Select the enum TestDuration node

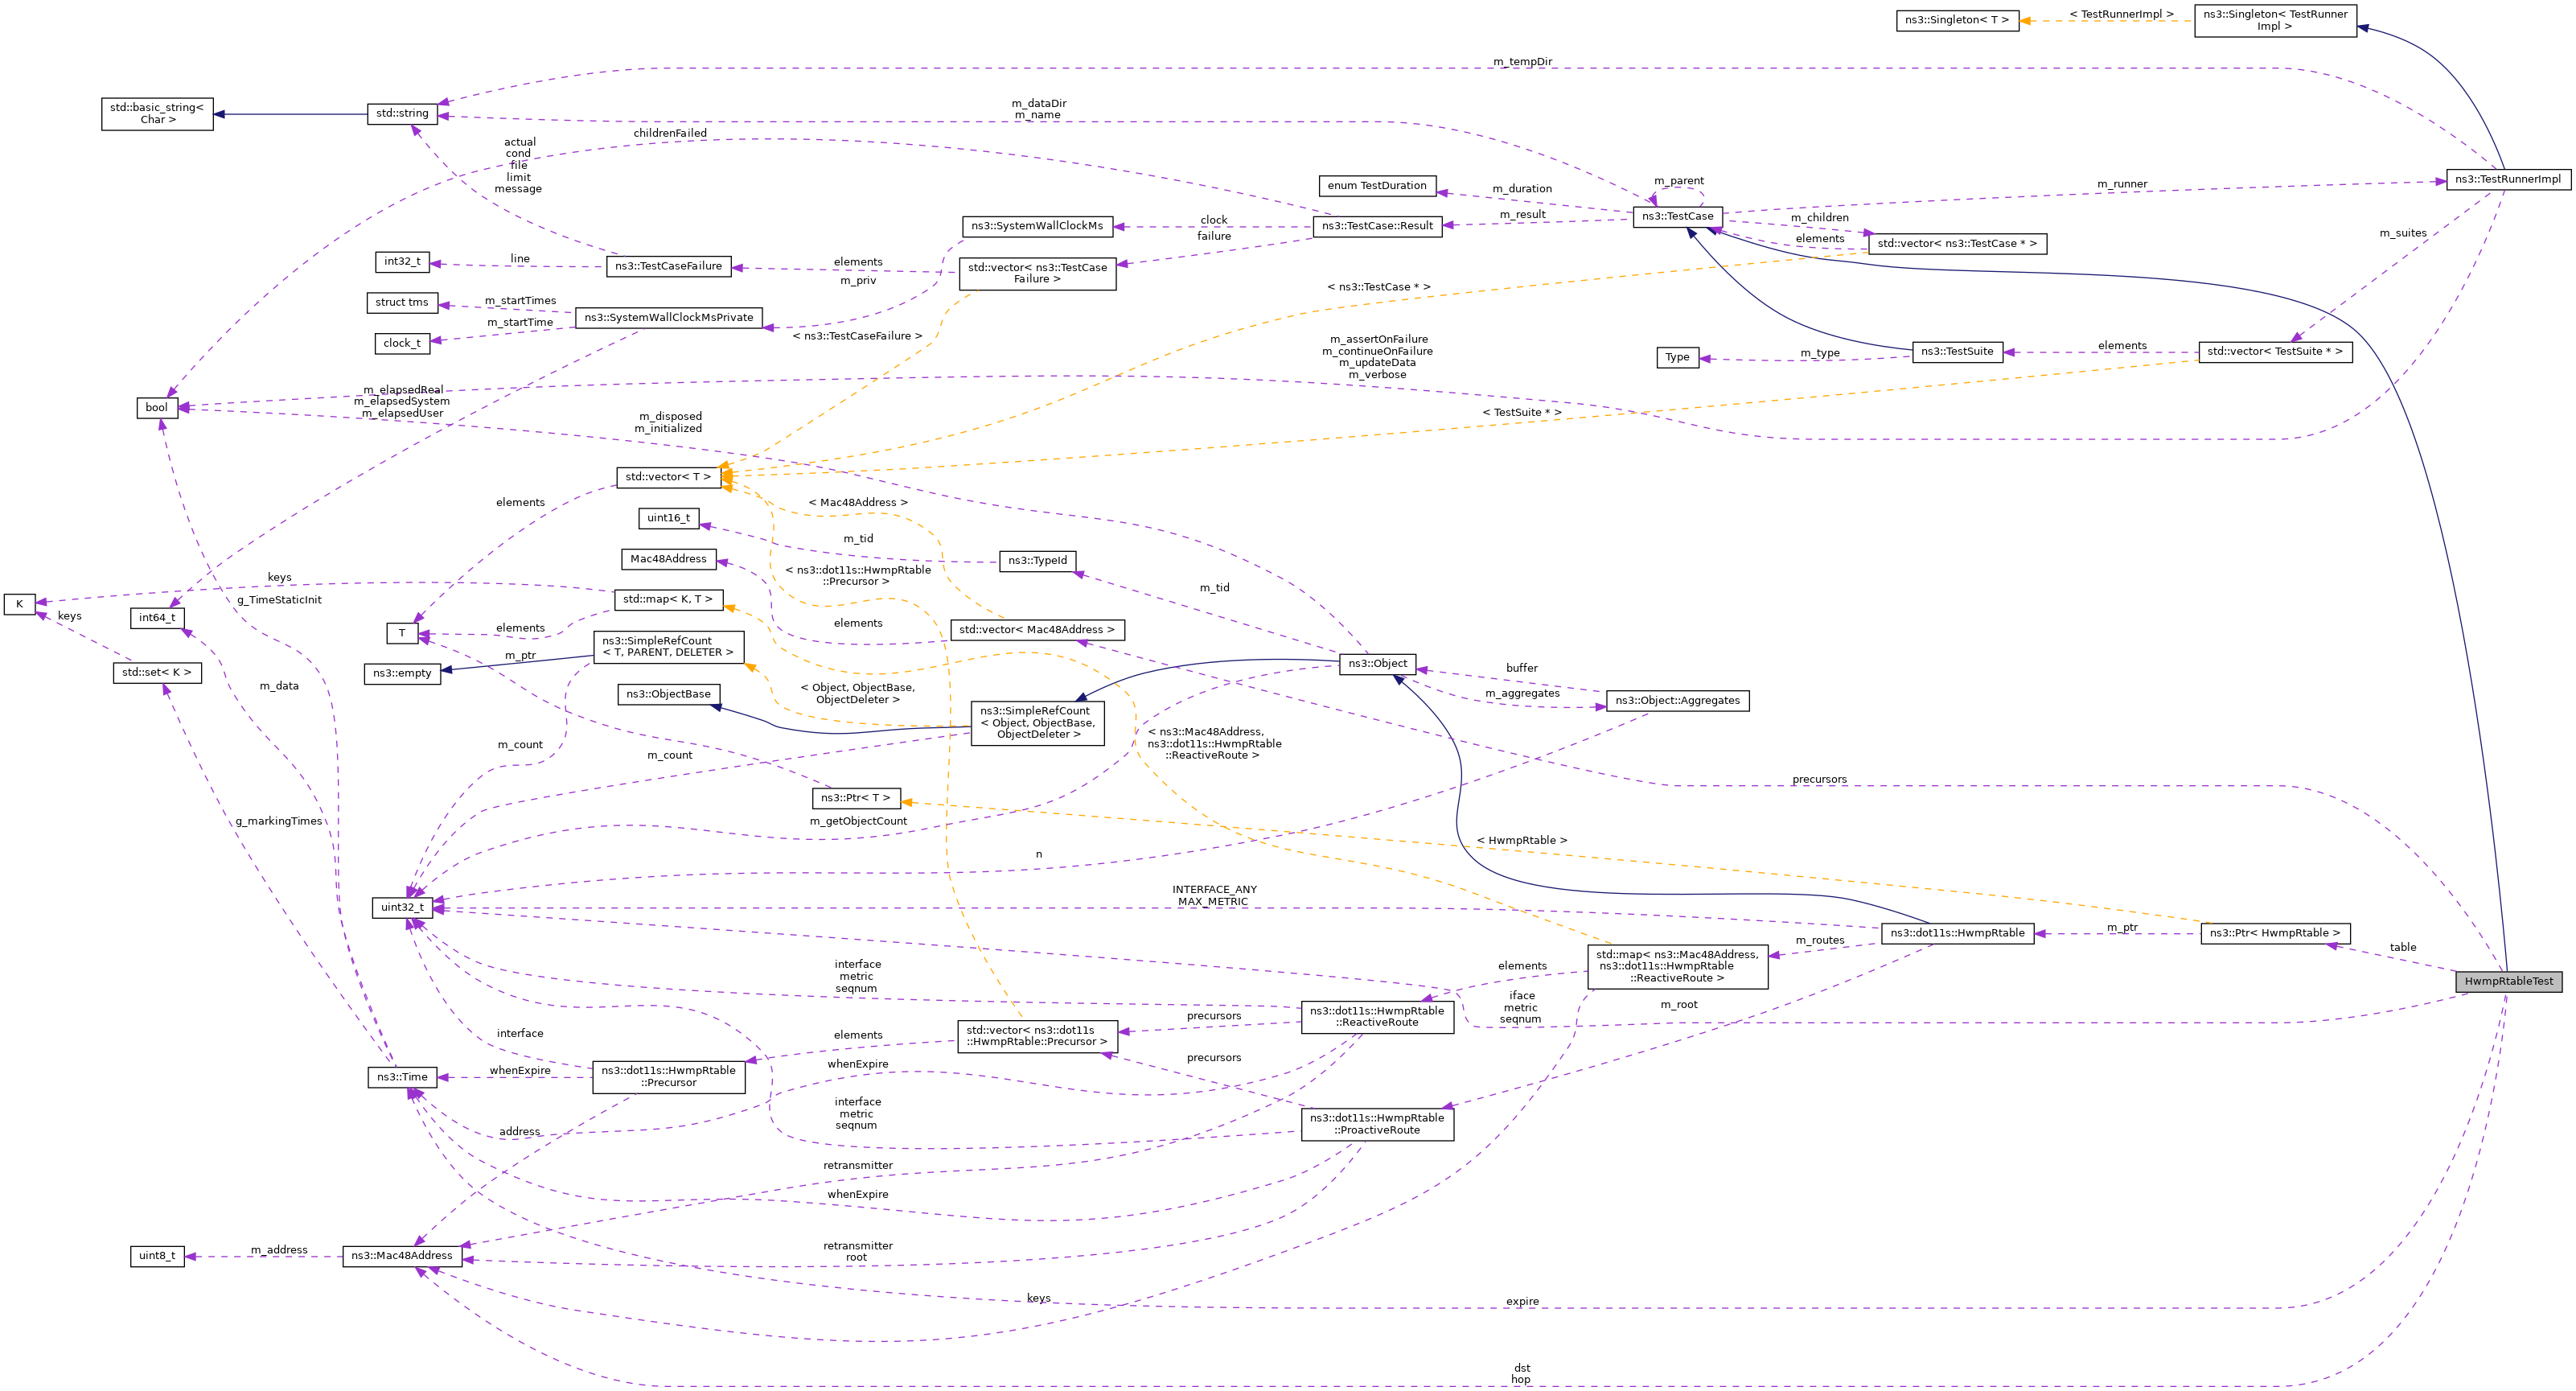click(x=1377, y=186)
